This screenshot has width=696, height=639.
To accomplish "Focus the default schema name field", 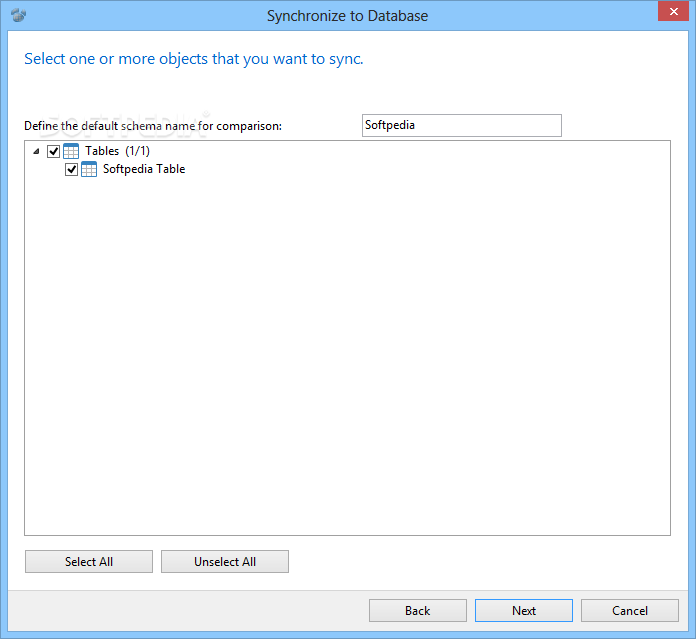I will point(462,126).
